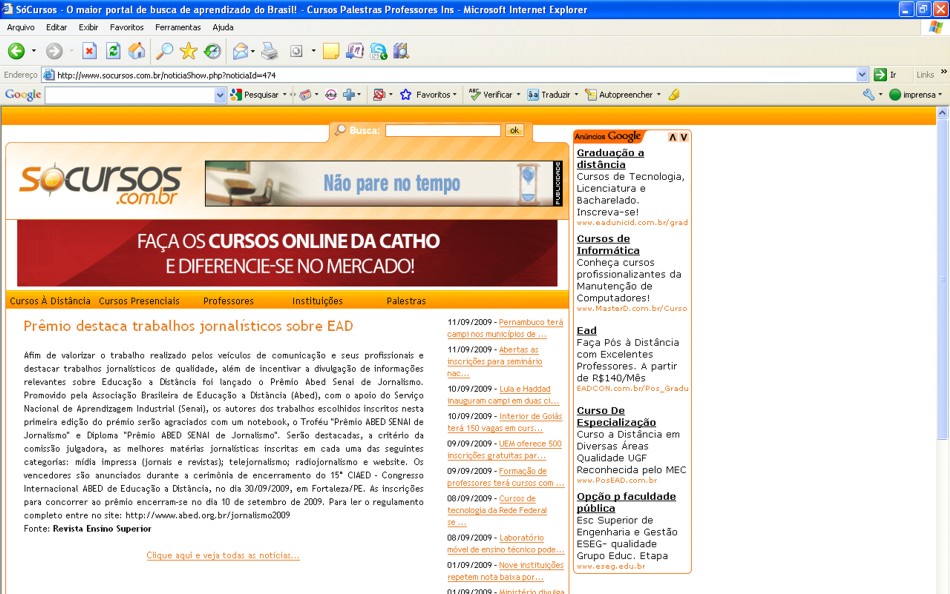Viewport: 950px width, 594px height.
Task: Open the Favorites star in the IE toolbar
Action: [x=188, y=51]
